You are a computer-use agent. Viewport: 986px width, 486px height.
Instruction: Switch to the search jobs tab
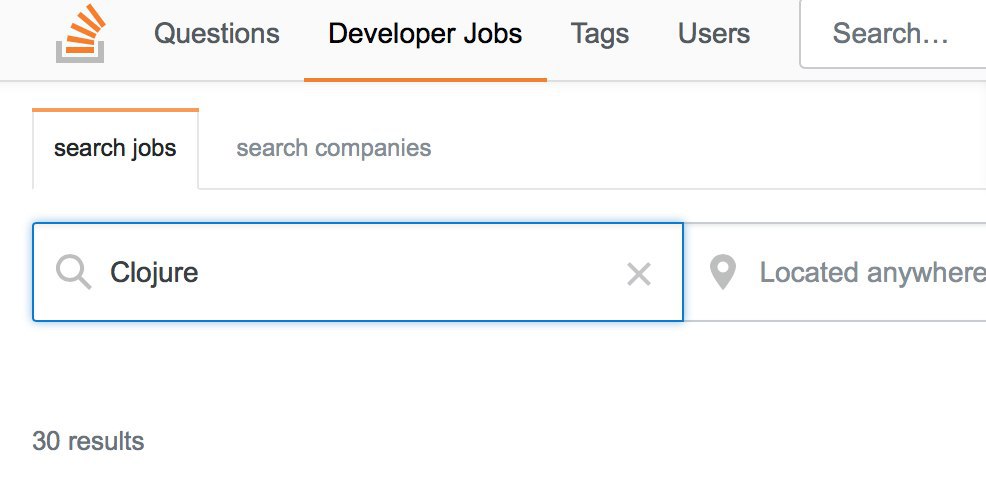point(115,148)
